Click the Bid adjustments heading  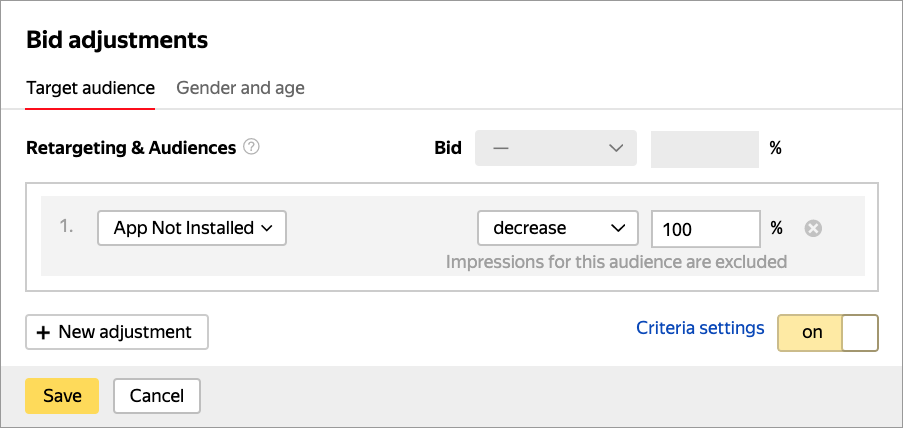117,40
